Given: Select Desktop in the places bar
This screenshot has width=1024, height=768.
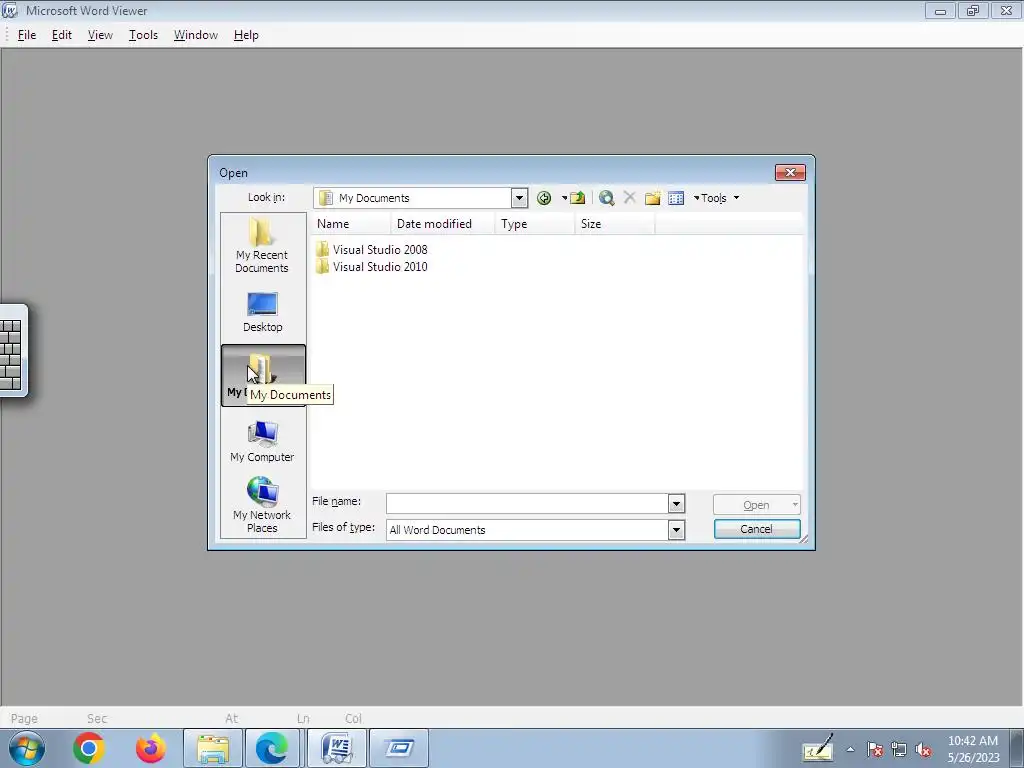Looking at the screenshot, I should pos(263,312).
